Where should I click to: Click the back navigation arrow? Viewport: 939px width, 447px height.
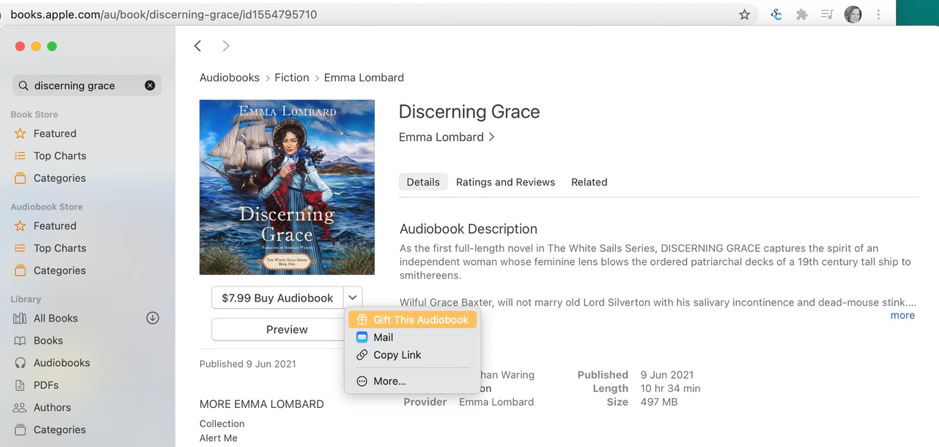(198, 46)
